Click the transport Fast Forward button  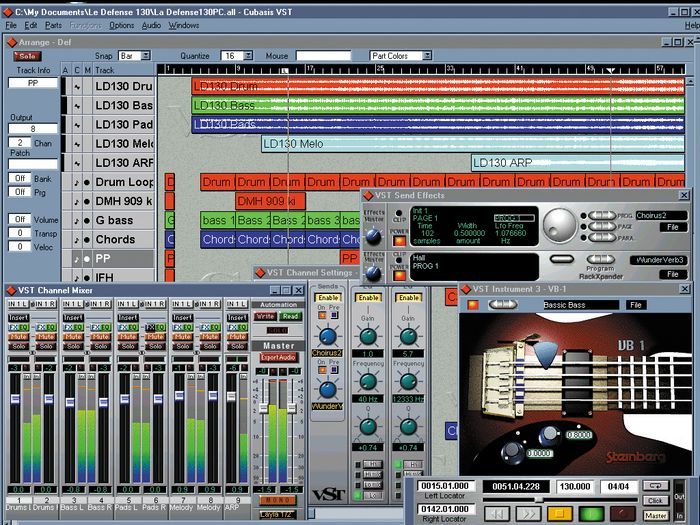(x=528, y=514)
